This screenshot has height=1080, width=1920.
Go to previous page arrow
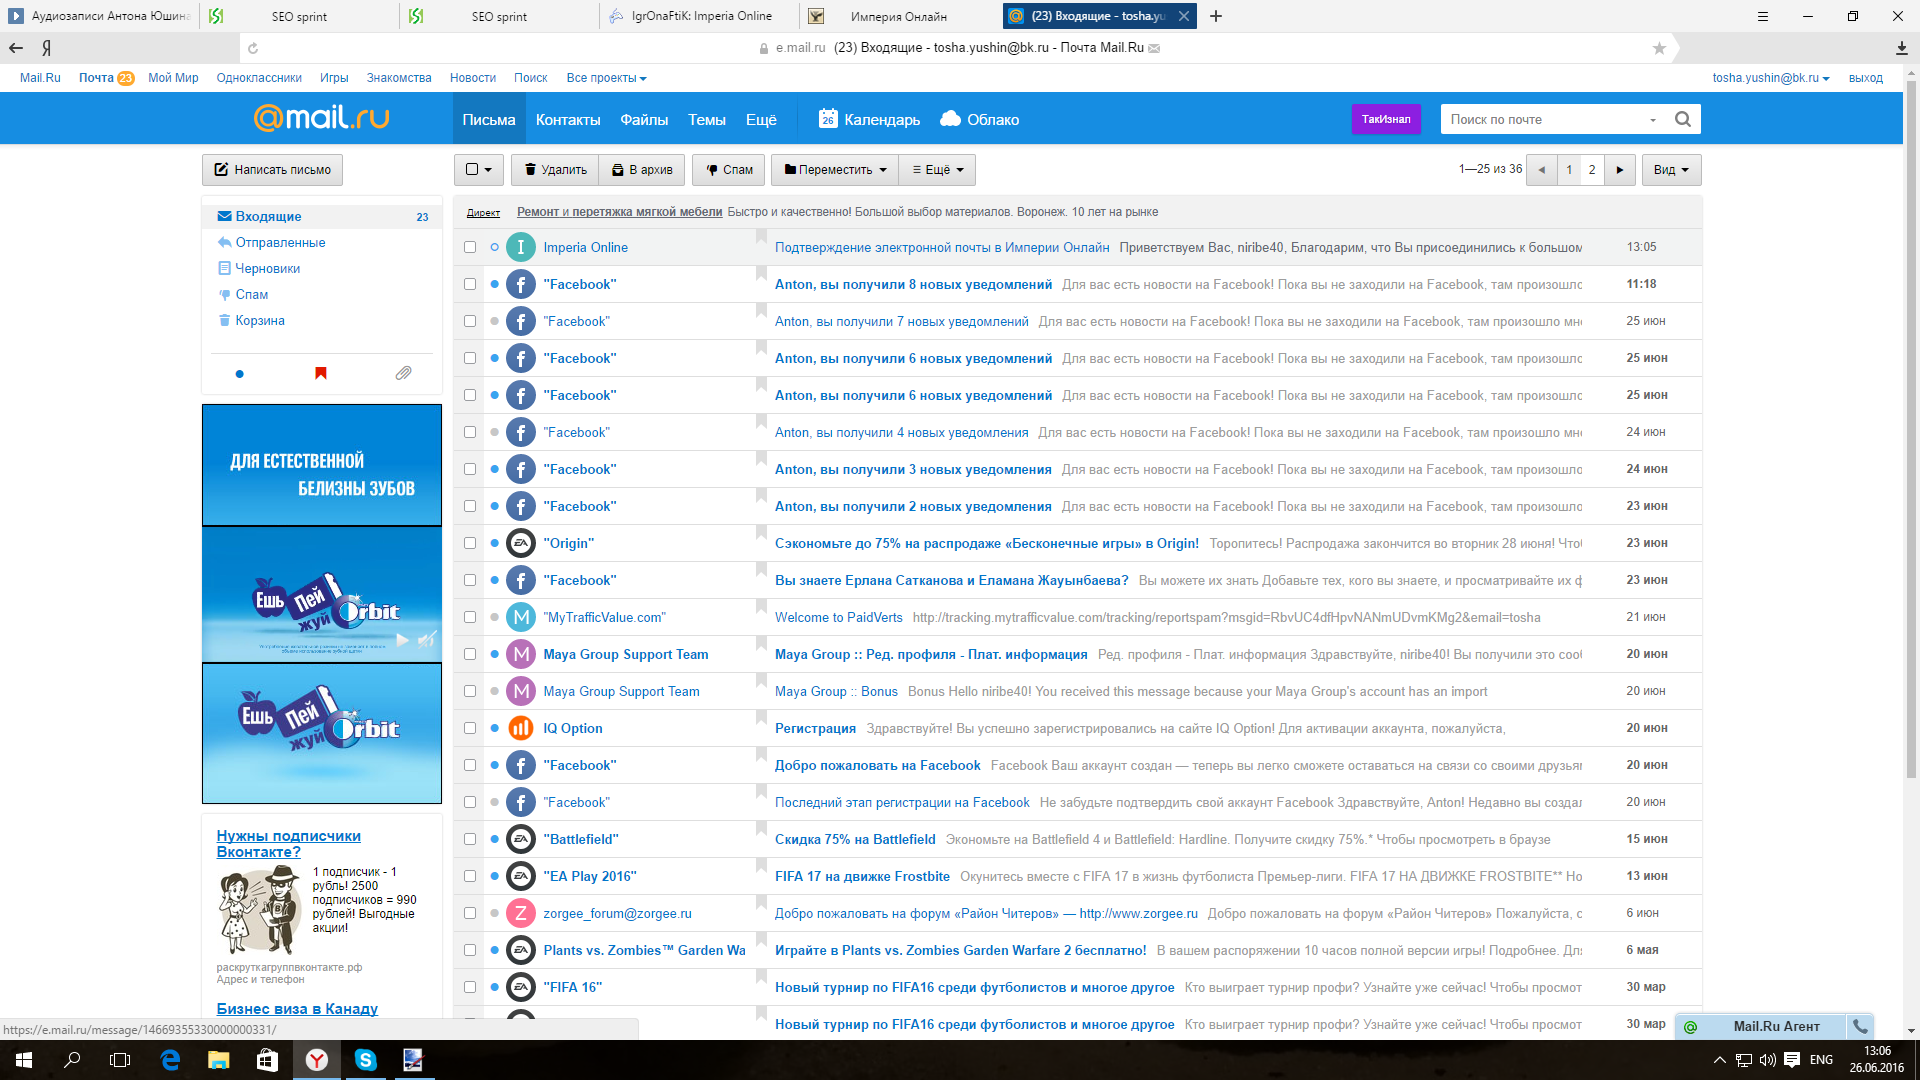1541,170
